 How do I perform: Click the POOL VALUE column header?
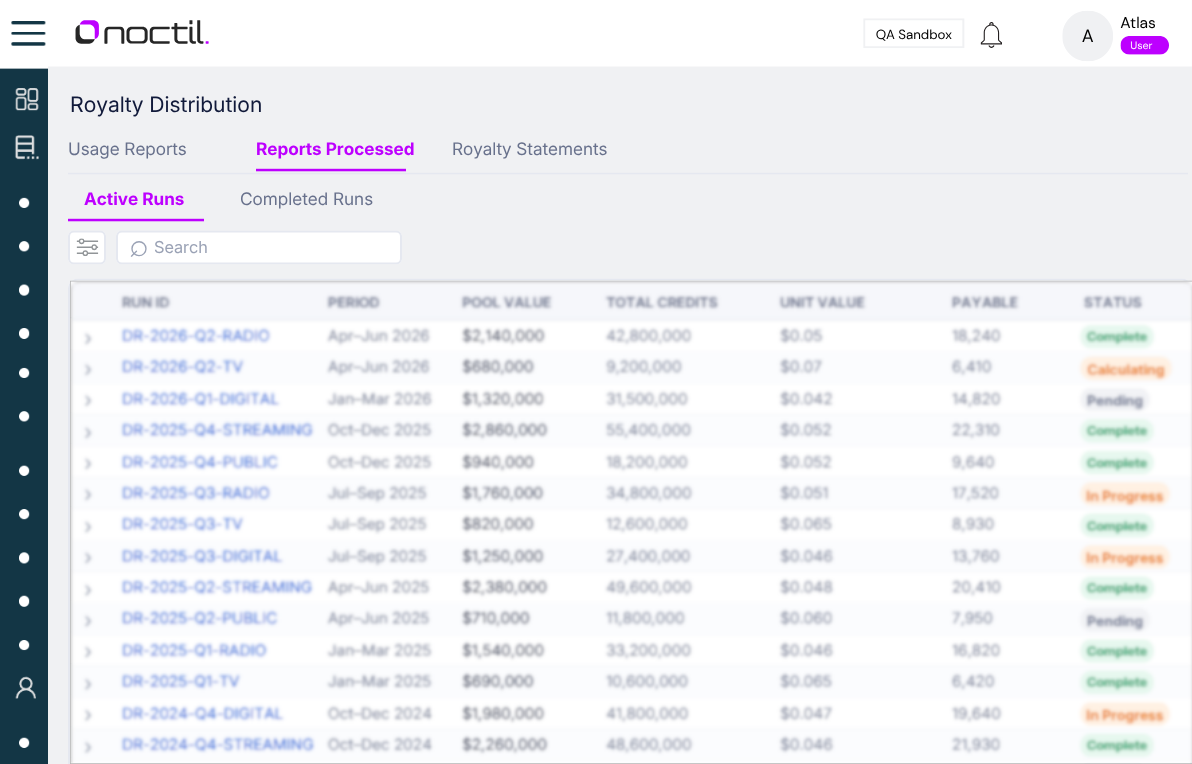coord(506,303)
